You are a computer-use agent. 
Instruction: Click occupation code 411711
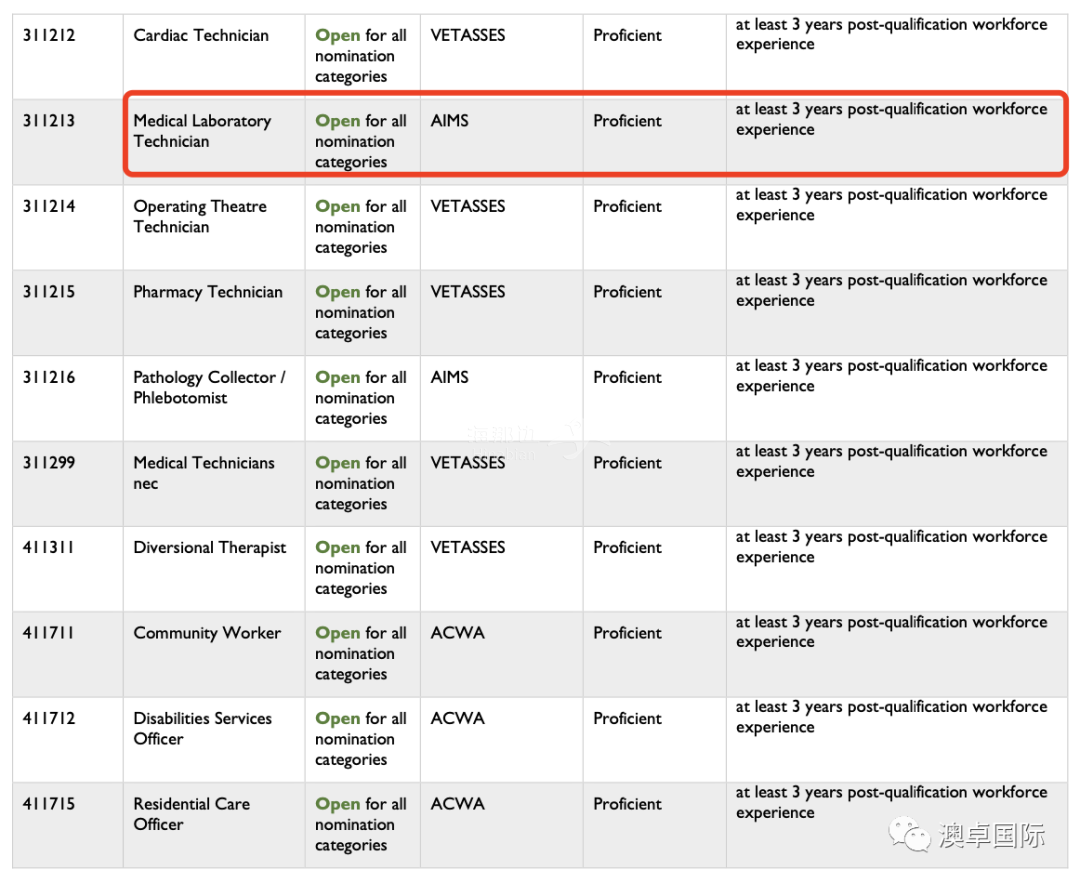click(x=49, y=633)
